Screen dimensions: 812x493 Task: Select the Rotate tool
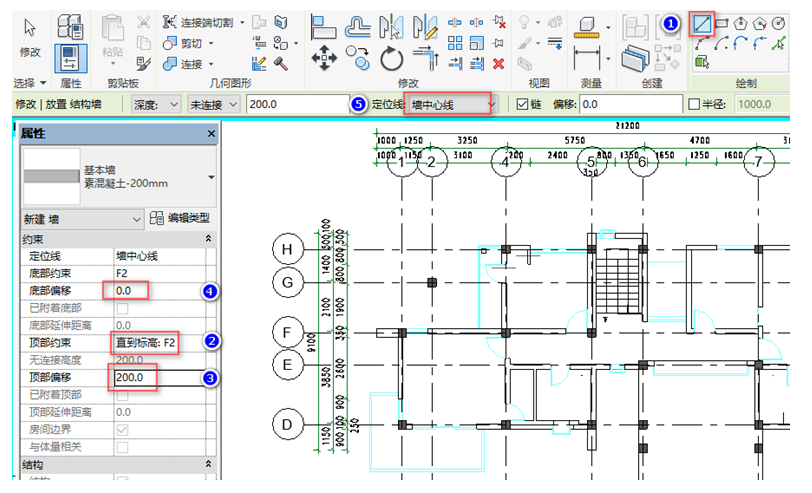392,58
